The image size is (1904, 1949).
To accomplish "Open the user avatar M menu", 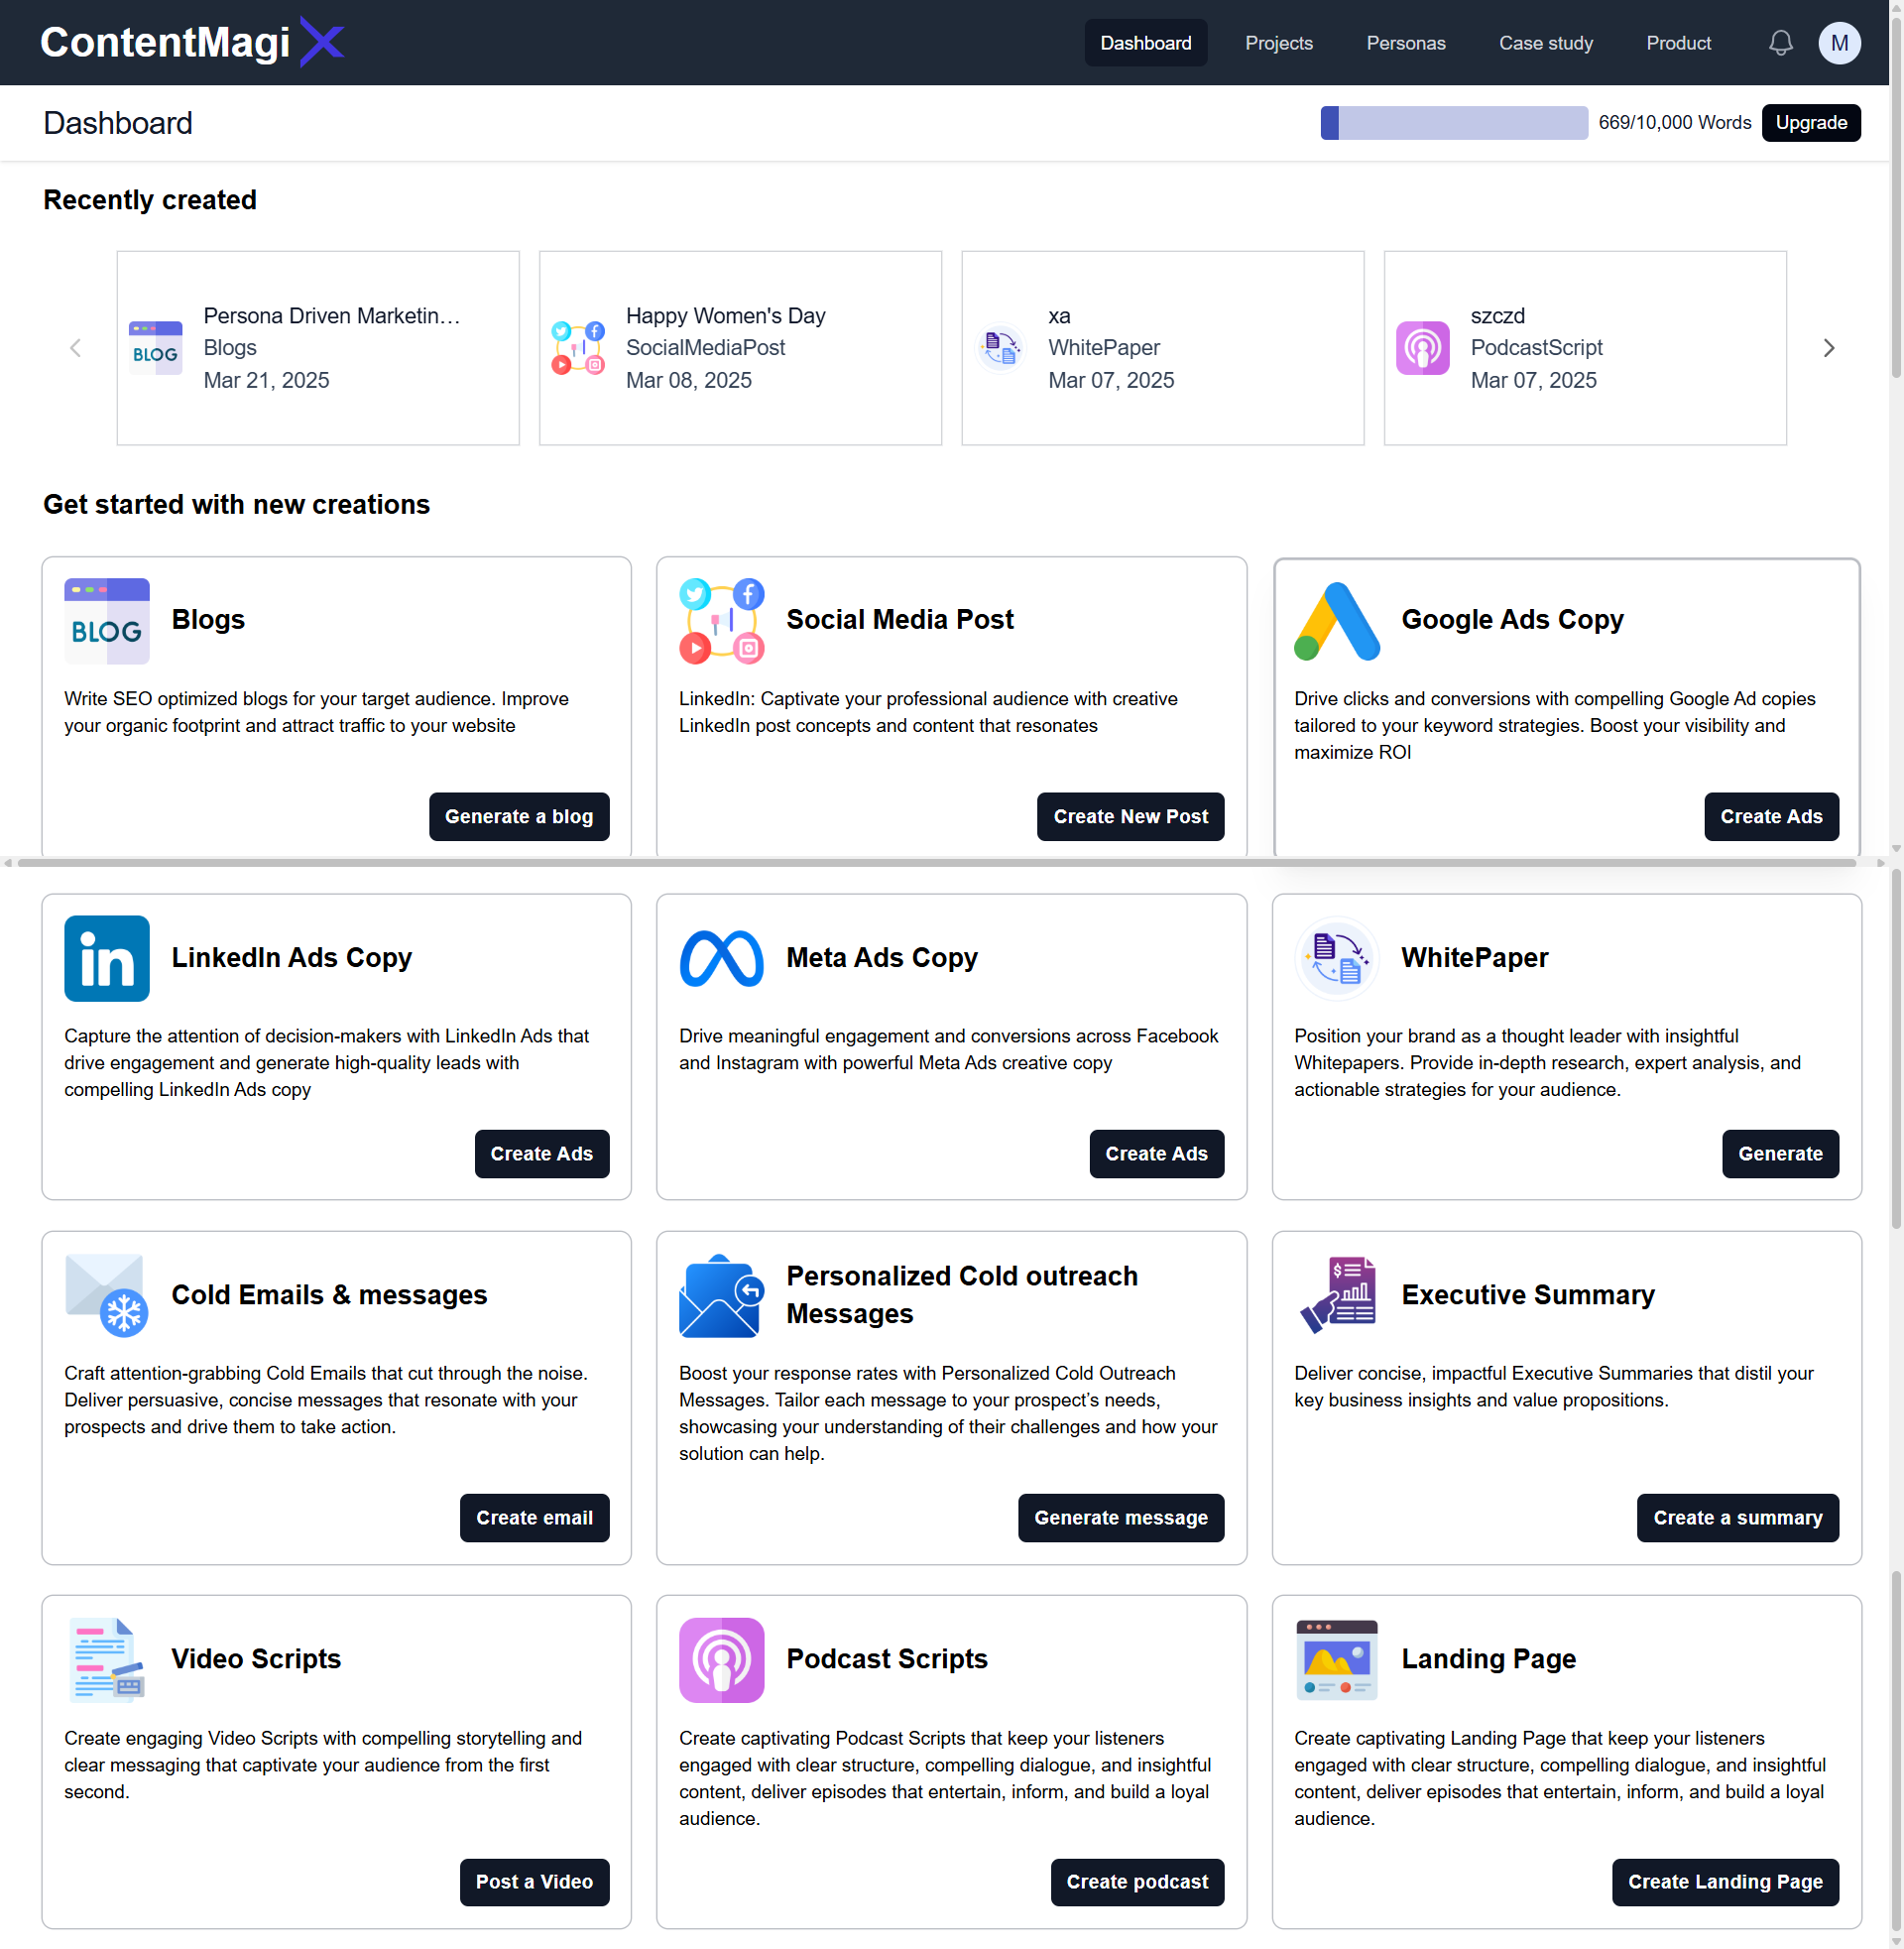I will 1838,43.
